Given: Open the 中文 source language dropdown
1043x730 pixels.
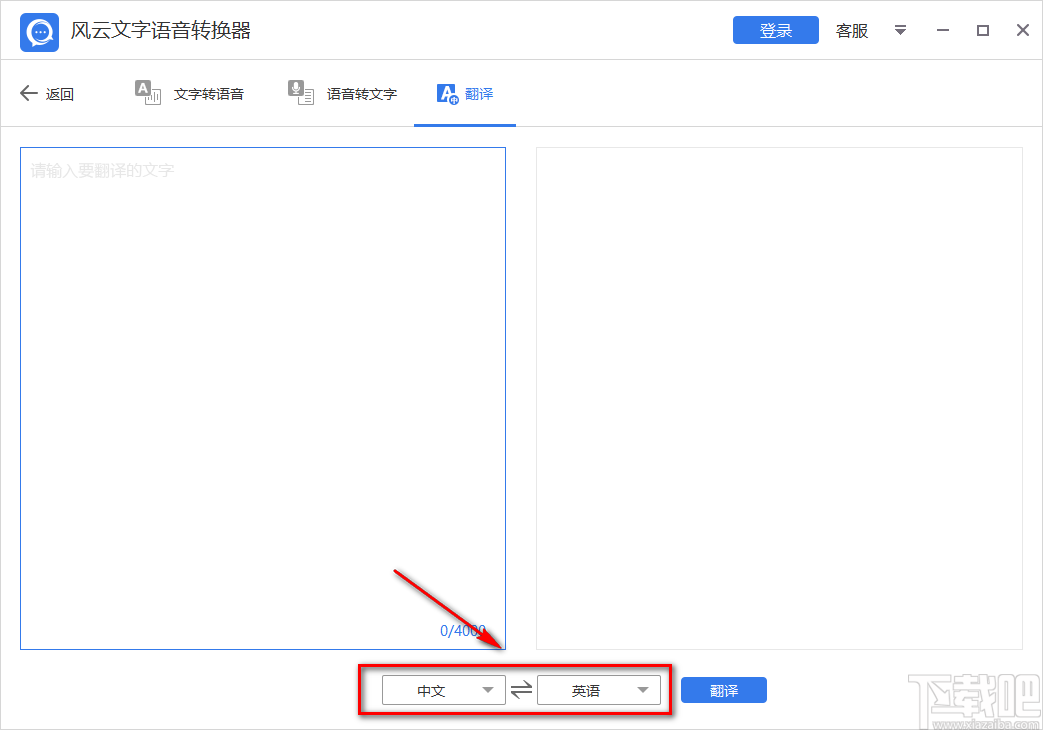Looking at the screenshot, I should click(444, 690).
